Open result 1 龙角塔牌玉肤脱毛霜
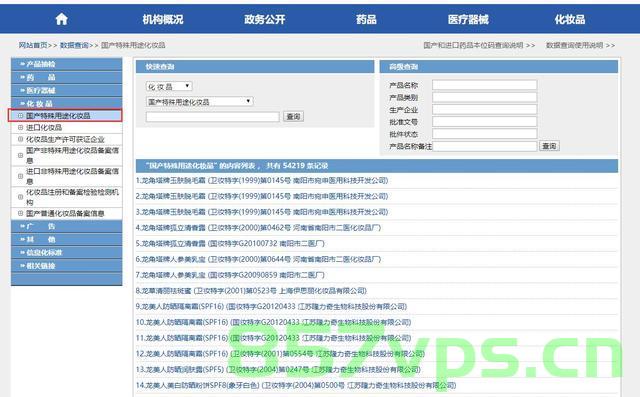The image size is (640, 397). (x=262, y=180)
